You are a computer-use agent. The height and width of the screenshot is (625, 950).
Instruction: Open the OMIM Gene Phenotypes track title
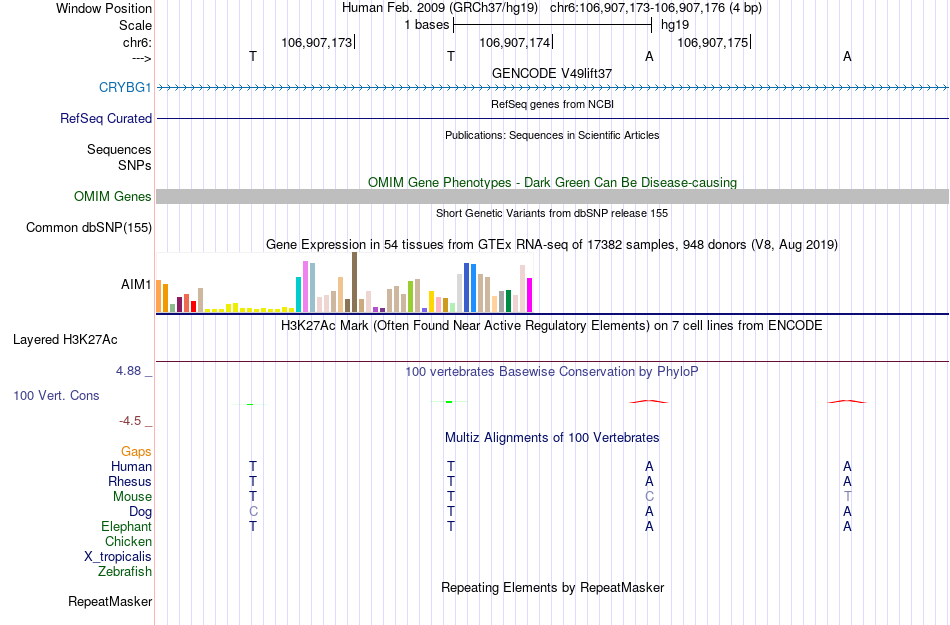(x=552, y=182)
